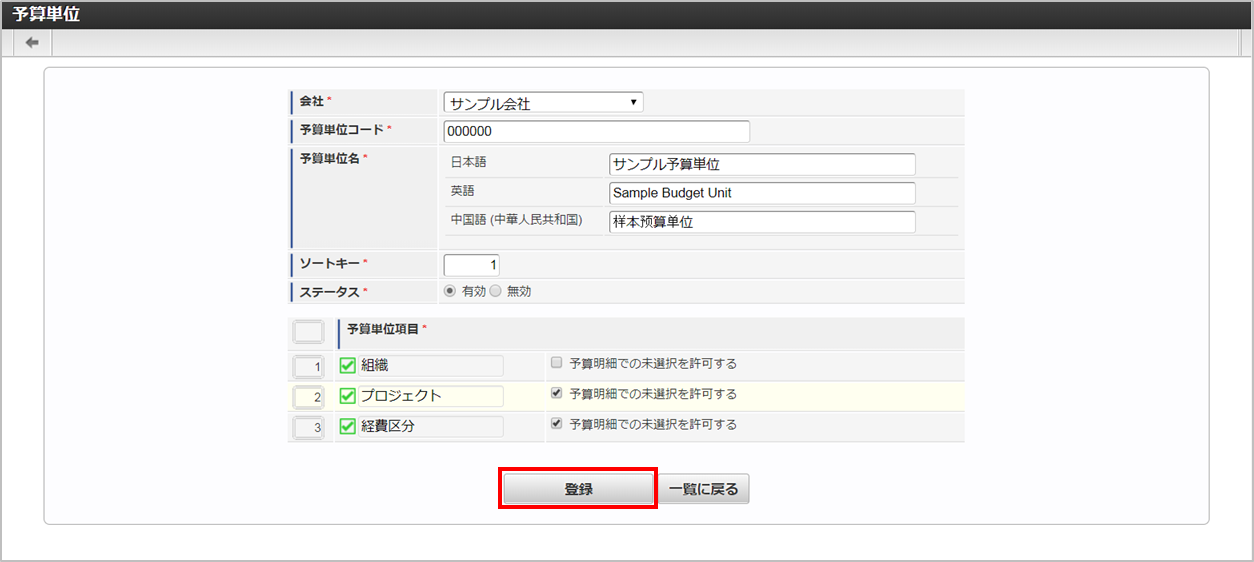Click the 予算単位コード input field

[x=597, y=132]
